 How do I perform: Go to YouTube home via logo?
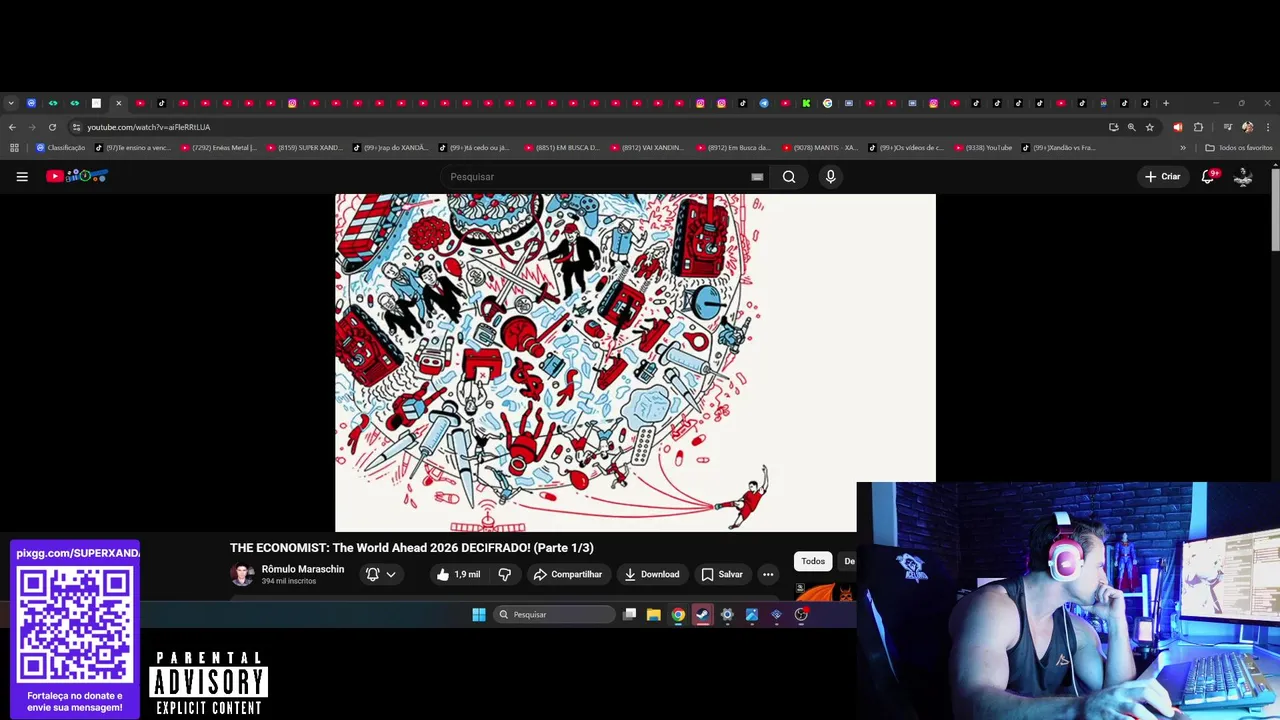coord(77,176)
